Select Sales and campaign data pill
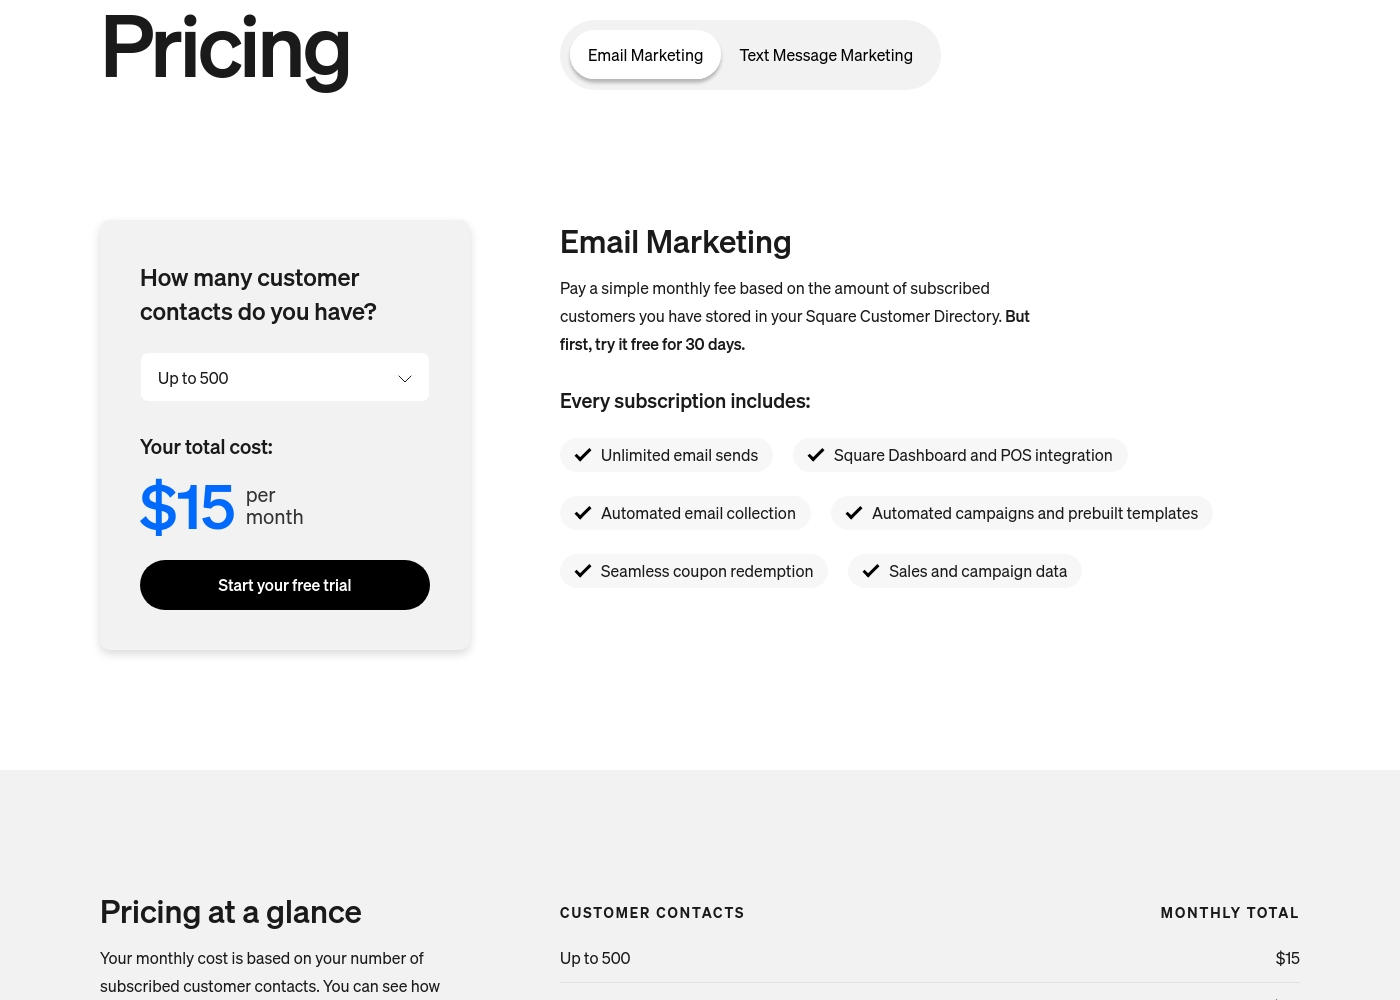This screenshot has height=1000, width=1400. point(965,571)
